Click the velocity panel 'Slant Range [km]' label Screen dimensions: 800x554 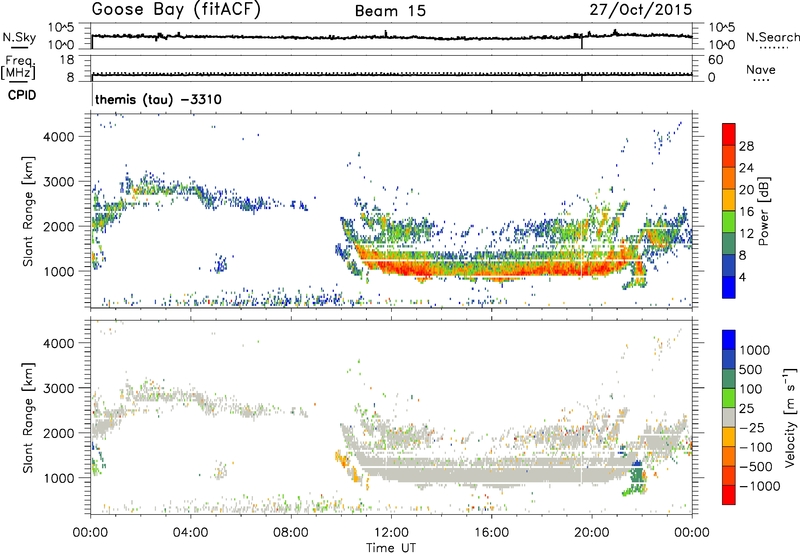(28, 417)
